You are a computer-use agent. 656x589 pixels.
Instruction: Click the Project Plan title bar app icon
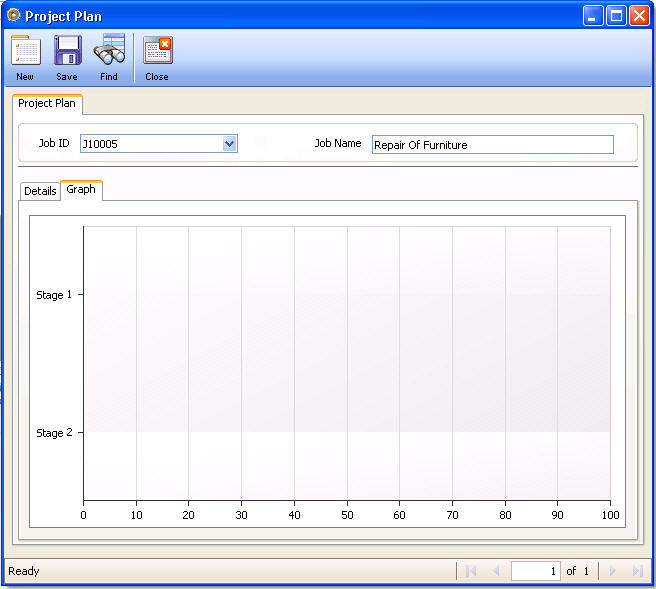(13, 15)
